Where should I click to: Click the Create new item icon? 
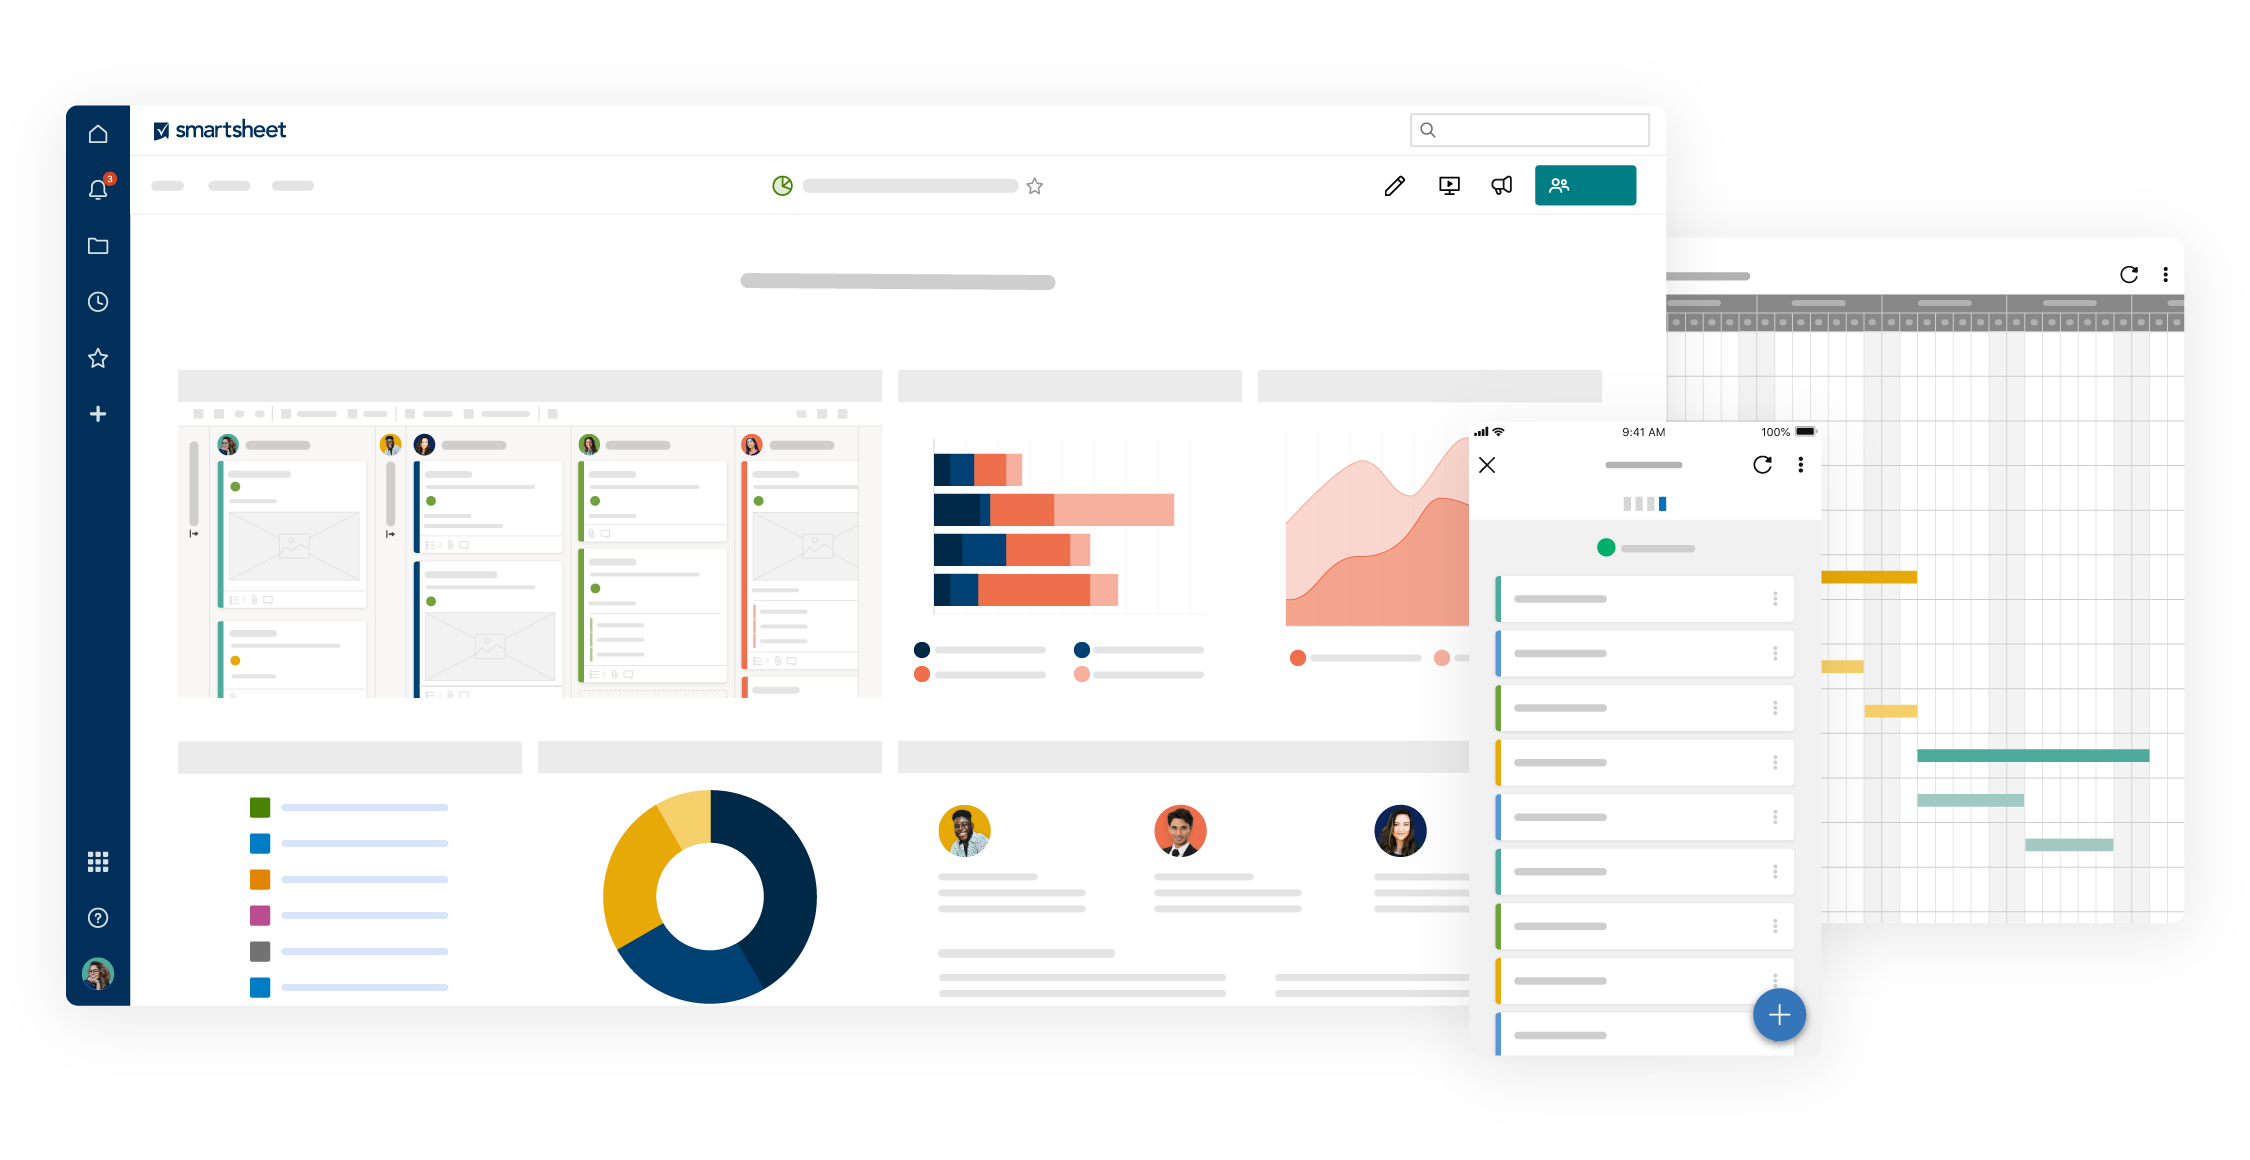tap(101, 414)
